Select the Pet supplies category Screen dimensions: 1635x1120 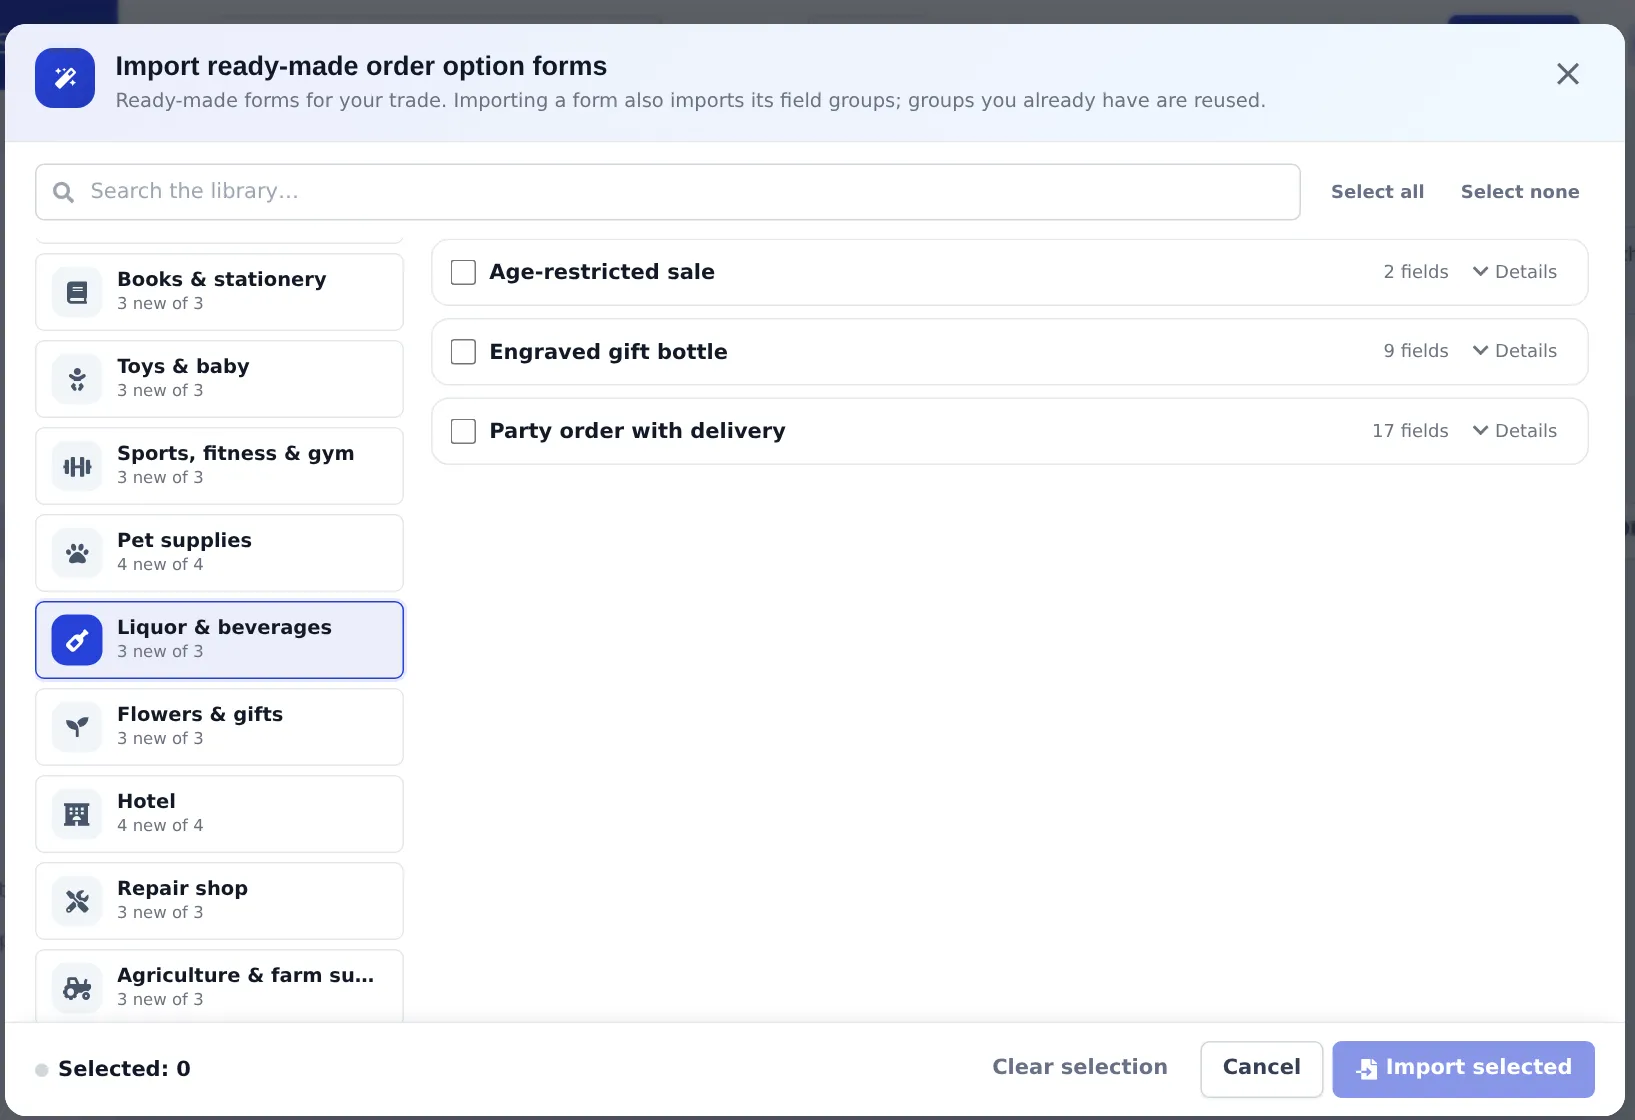tap(219, 553)
